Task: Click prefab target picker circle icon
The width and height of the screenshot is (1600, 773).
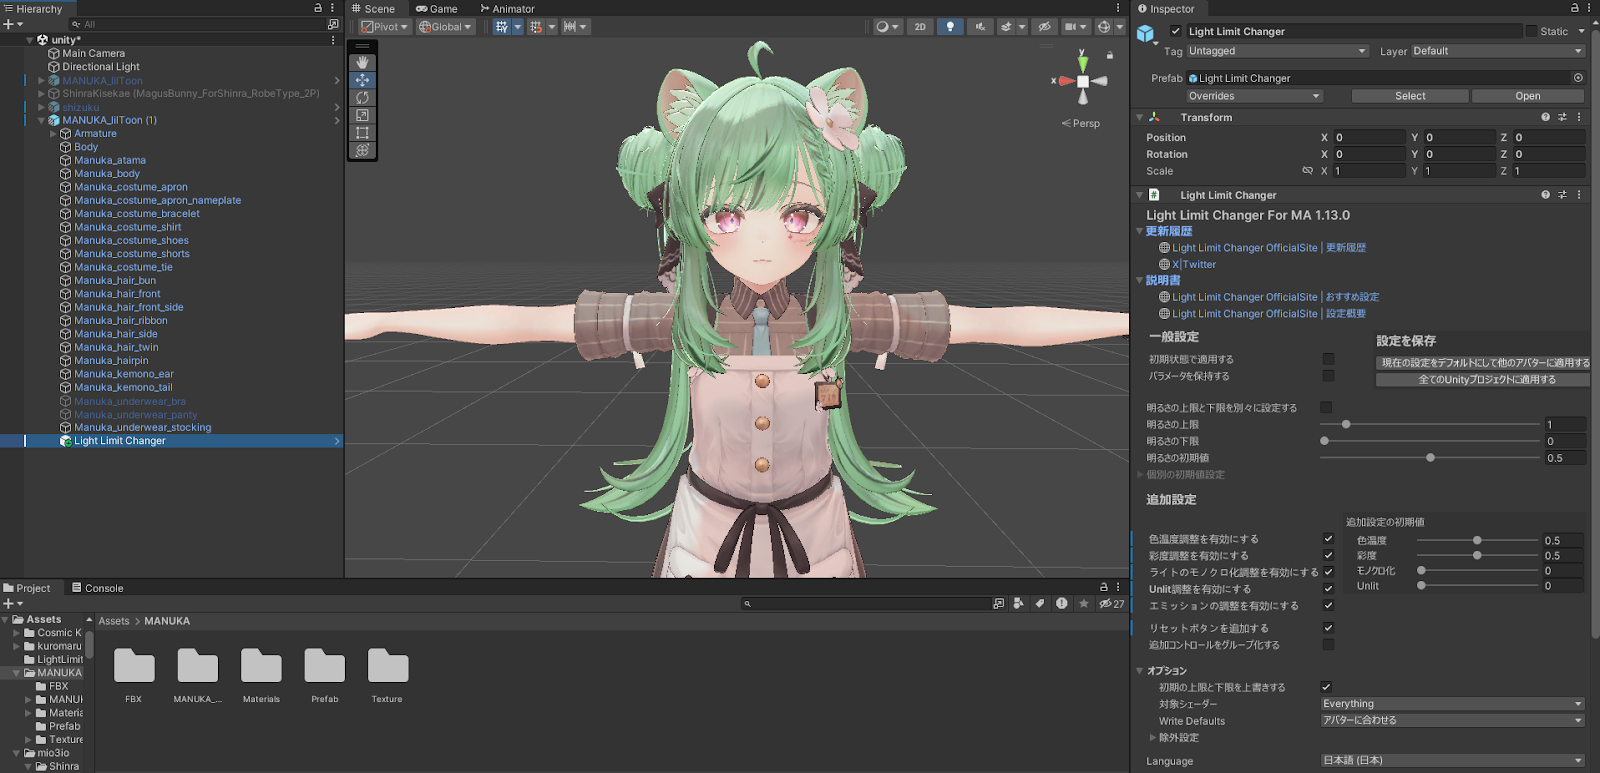Action: (1578, 78)
